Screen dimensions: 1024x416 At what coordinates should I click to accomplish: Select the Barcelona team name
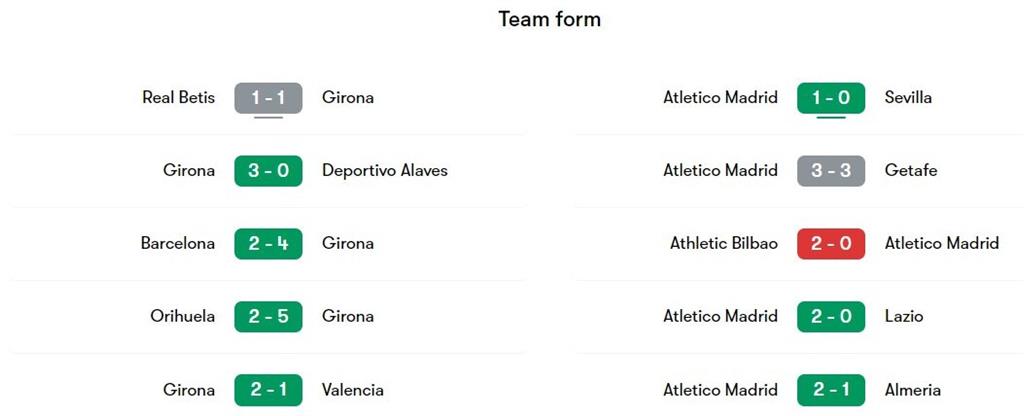[177, 244]
